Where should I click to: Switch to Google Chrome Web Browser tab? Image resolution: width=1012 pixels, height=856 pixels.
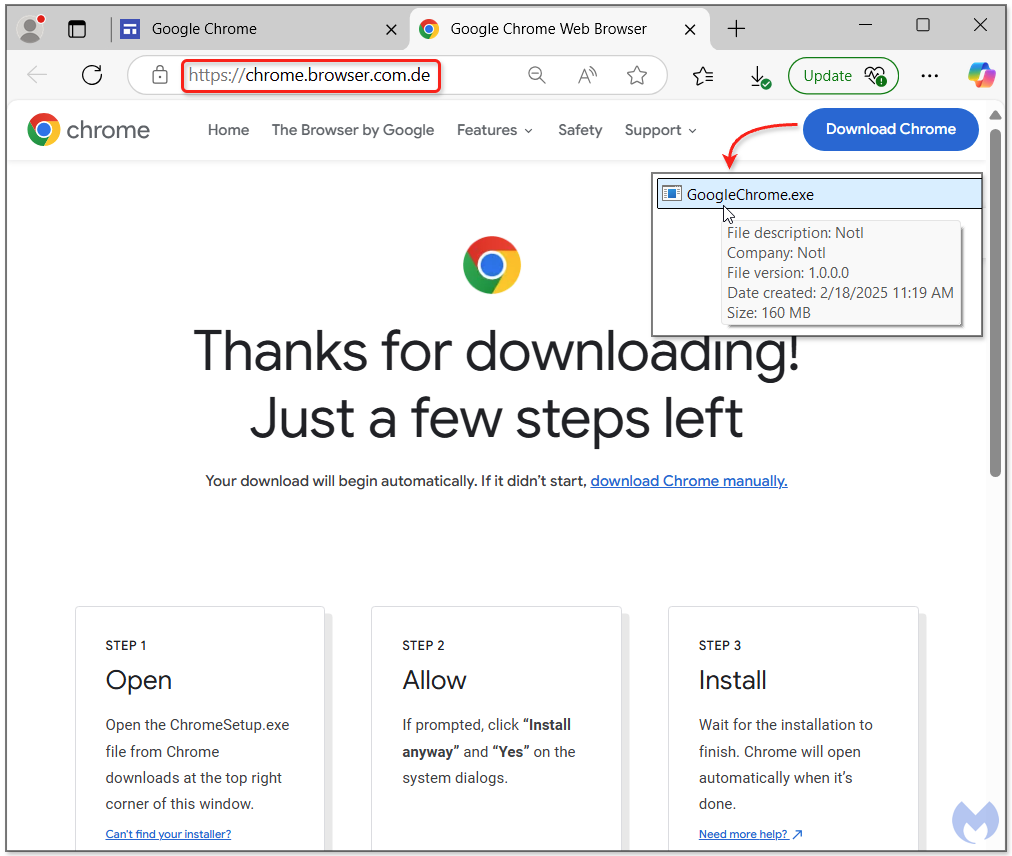click(559, 29)
